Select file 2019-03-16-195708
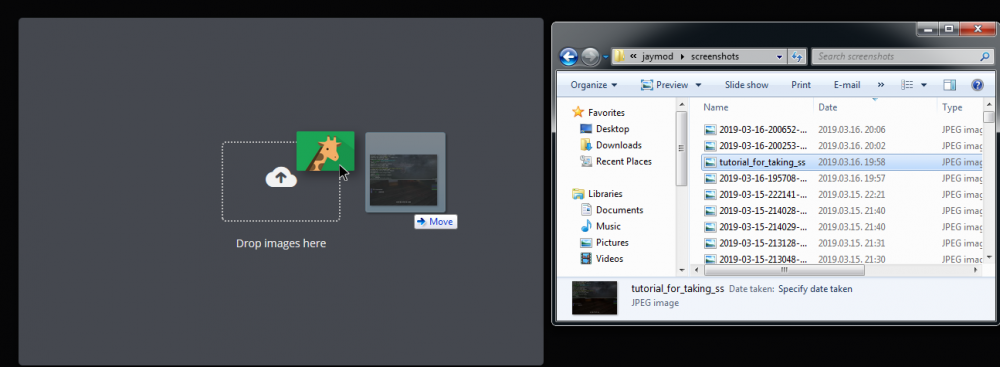Screen dimensions: 1000x367 (763, 179)
